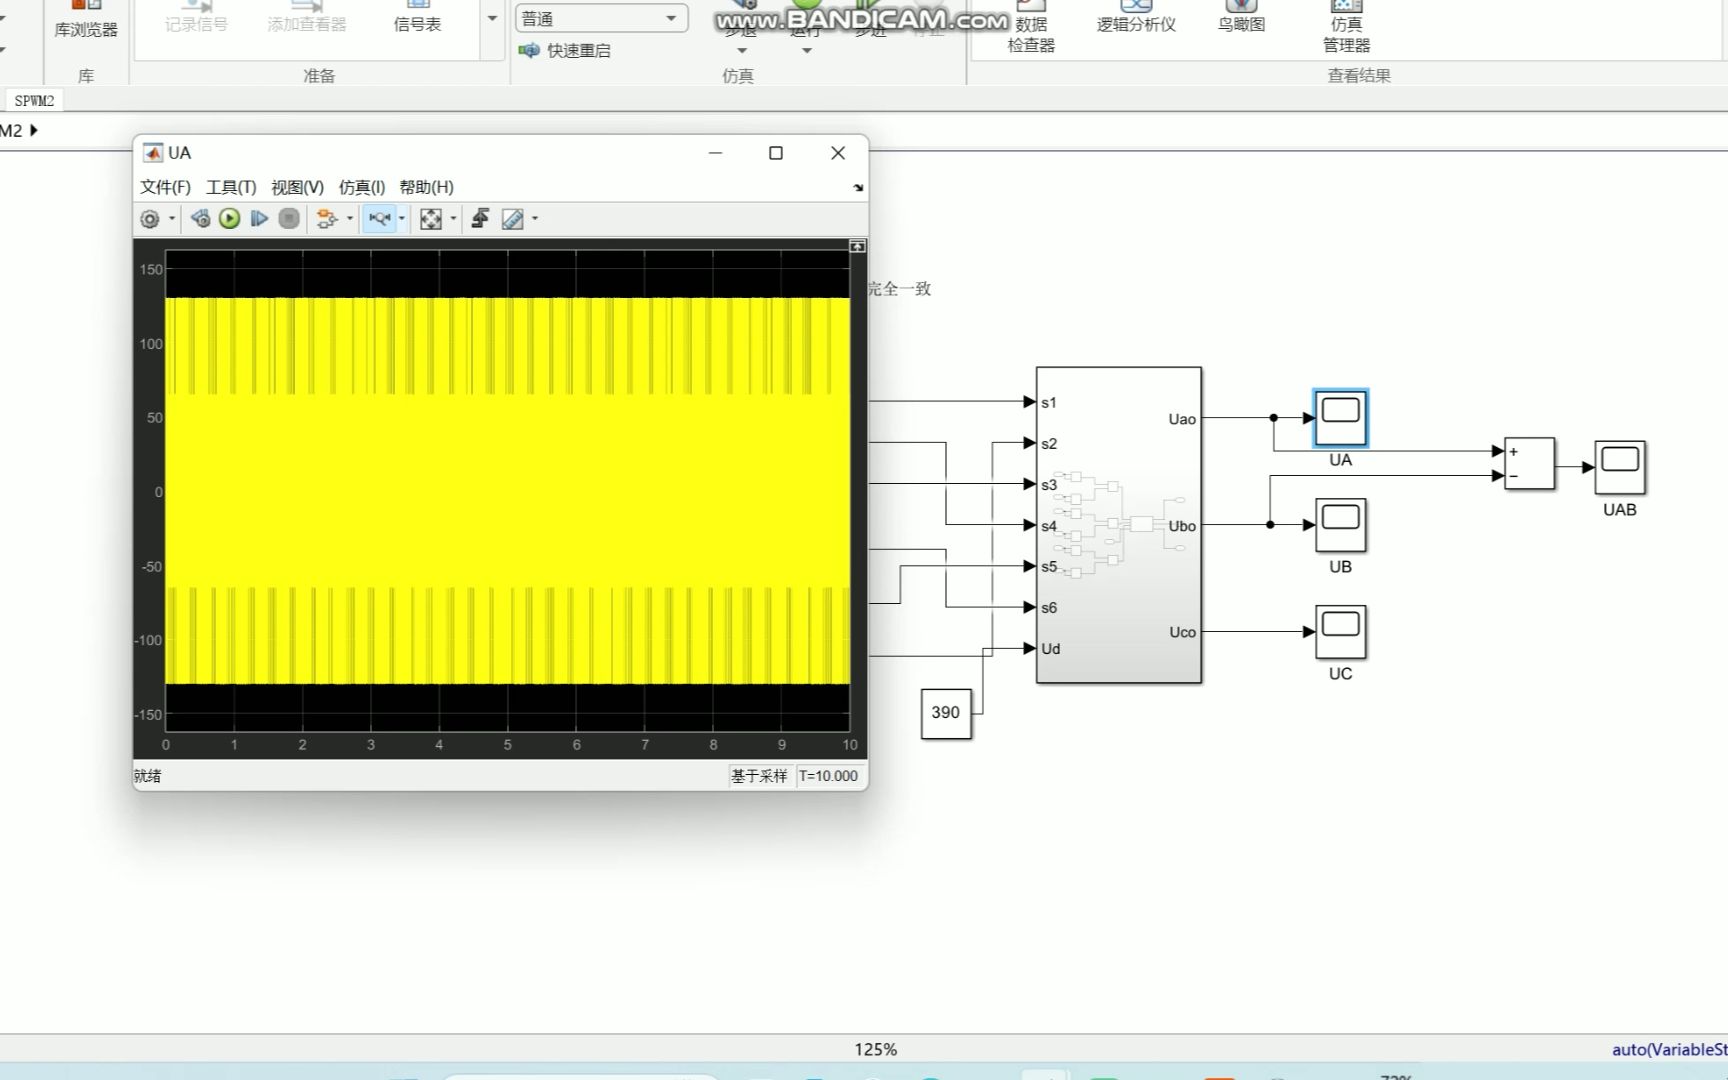Screen dimensions: 1728x1080
Task: Click the highlight Simulink block icon
Action: coord(326,219)
